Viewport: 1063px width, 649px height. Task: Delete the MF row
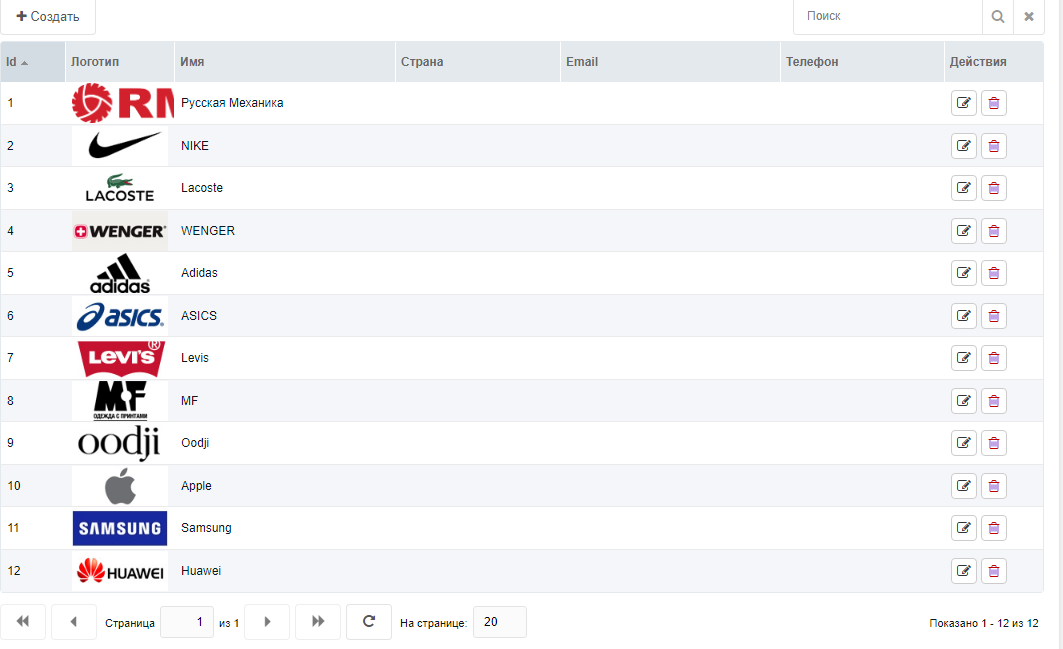[x=994, y=401]
